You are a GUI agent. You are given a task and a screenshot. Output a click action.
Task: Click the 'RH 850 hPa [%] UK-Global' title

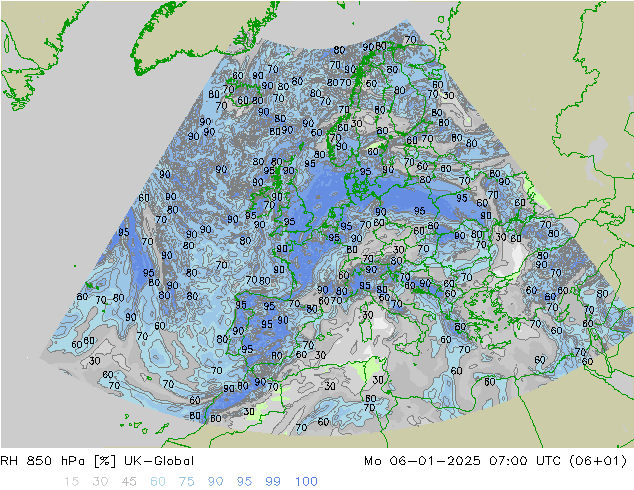(x=97, y=461)
